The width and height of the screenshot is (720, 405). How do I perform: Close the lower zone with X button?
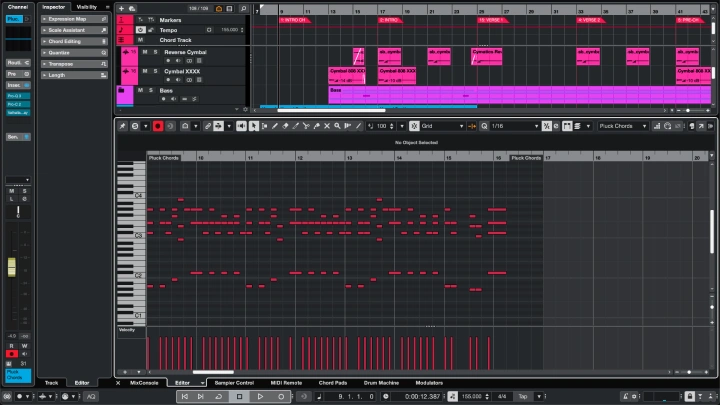118,382
